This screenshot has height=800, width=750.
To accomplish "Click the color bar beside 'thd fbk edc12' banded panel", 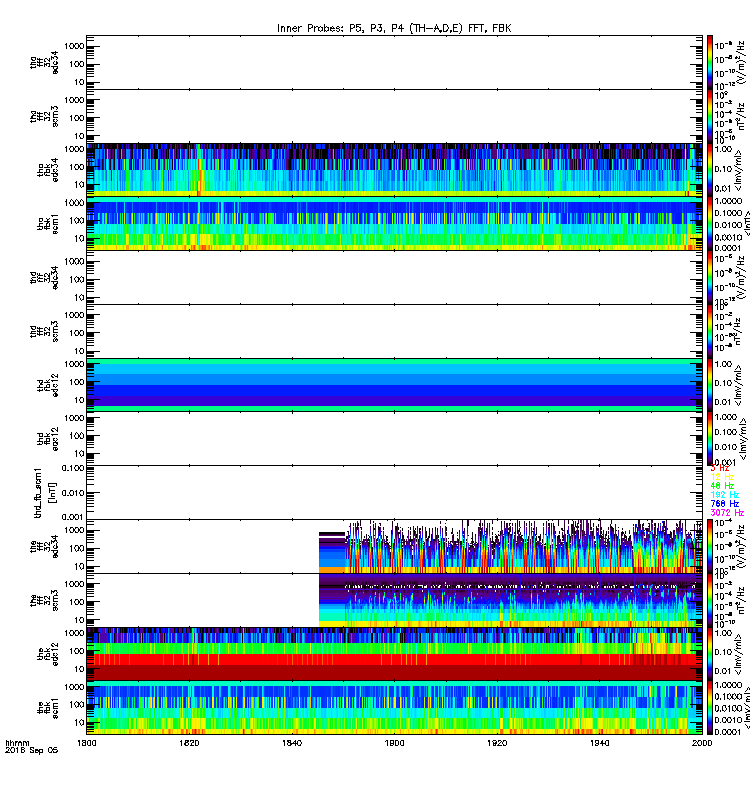I will pos(710,385).
